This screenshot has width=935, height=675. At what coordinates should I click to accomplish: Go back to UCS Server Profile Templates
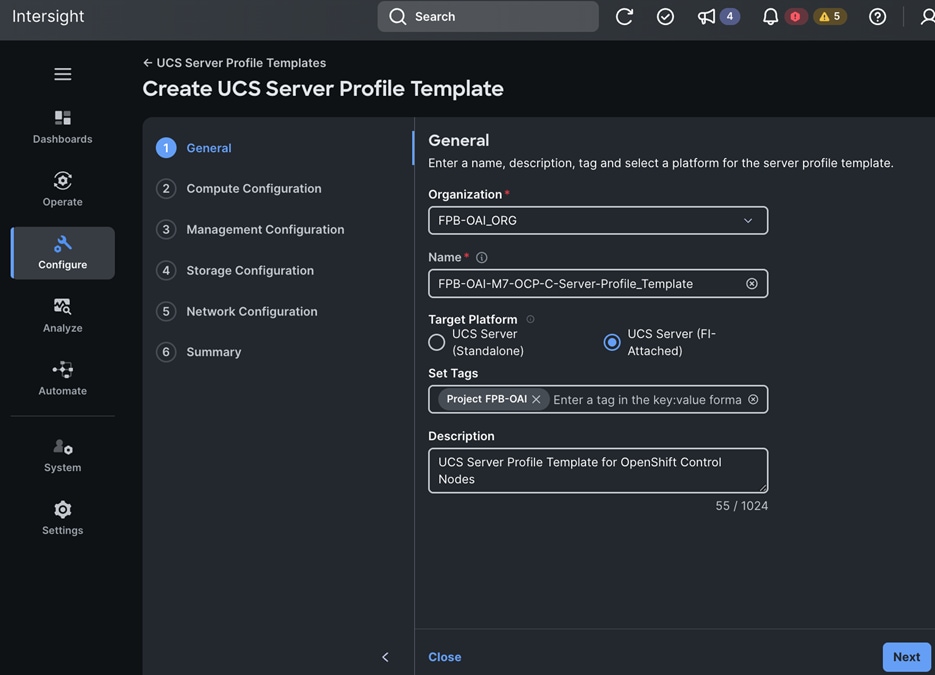click(234, 63)
